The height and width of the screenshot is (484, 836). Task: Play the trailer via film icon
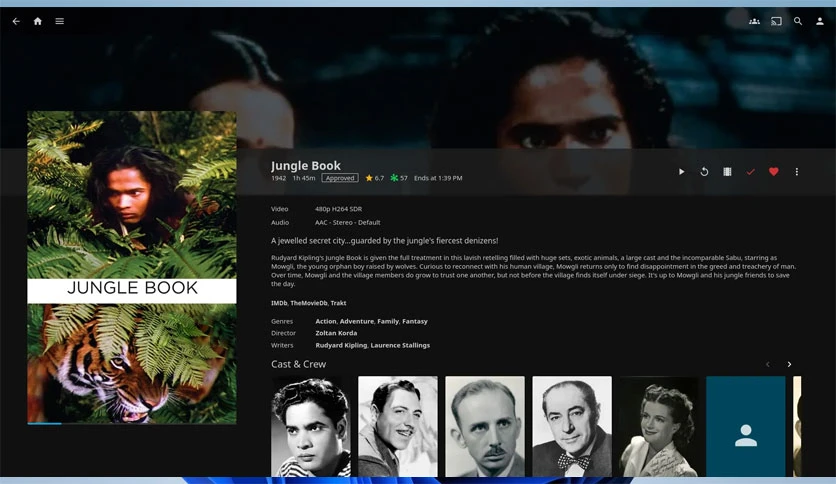click(727, 172)
